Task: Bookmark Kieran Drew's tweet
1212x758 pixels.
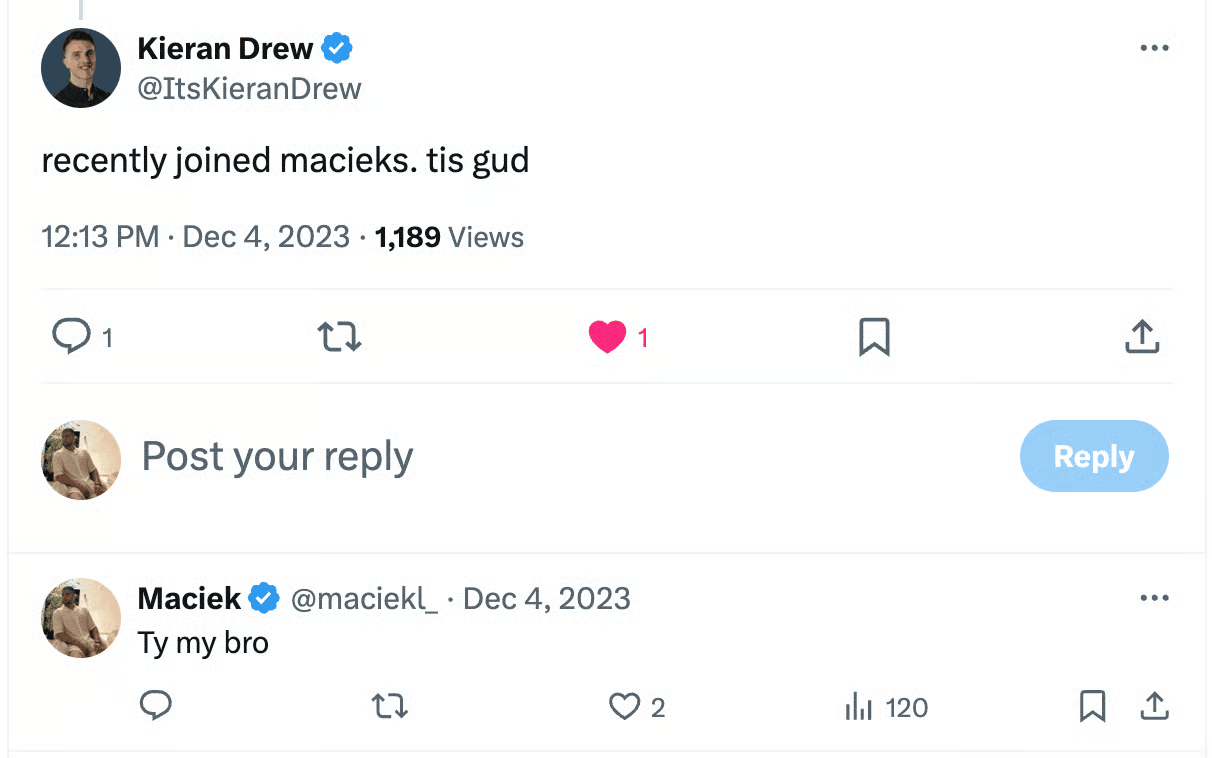Action: coord(874,337)
